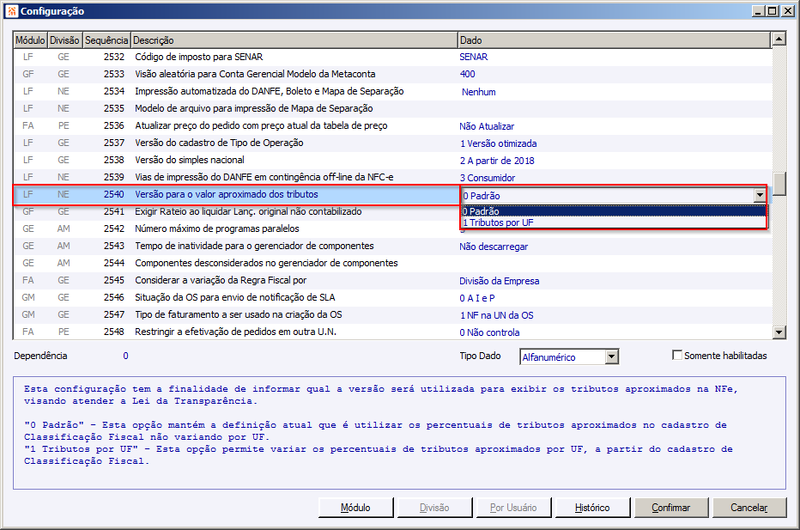Click the Módulo button at the bottom

[x=356, y=508]
